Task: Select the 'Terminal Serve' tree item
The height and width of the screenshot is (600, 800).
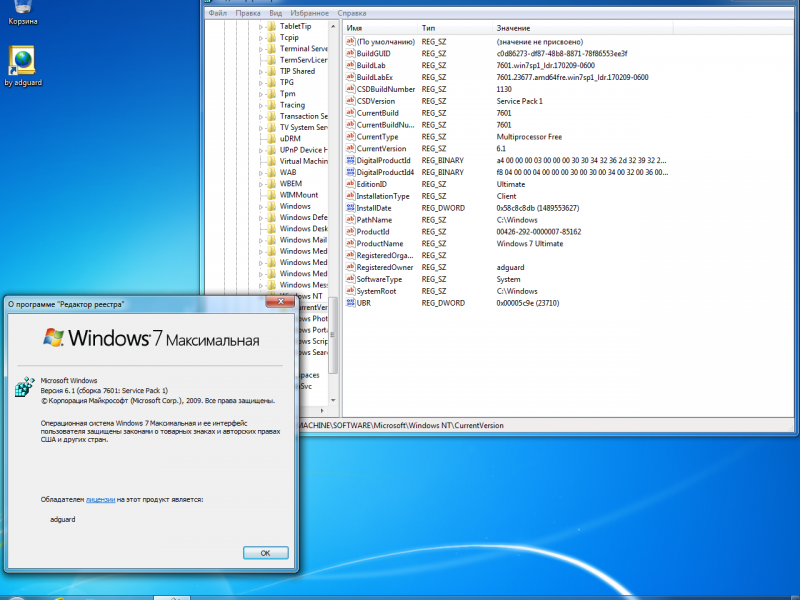Action: tap(304, 48)
